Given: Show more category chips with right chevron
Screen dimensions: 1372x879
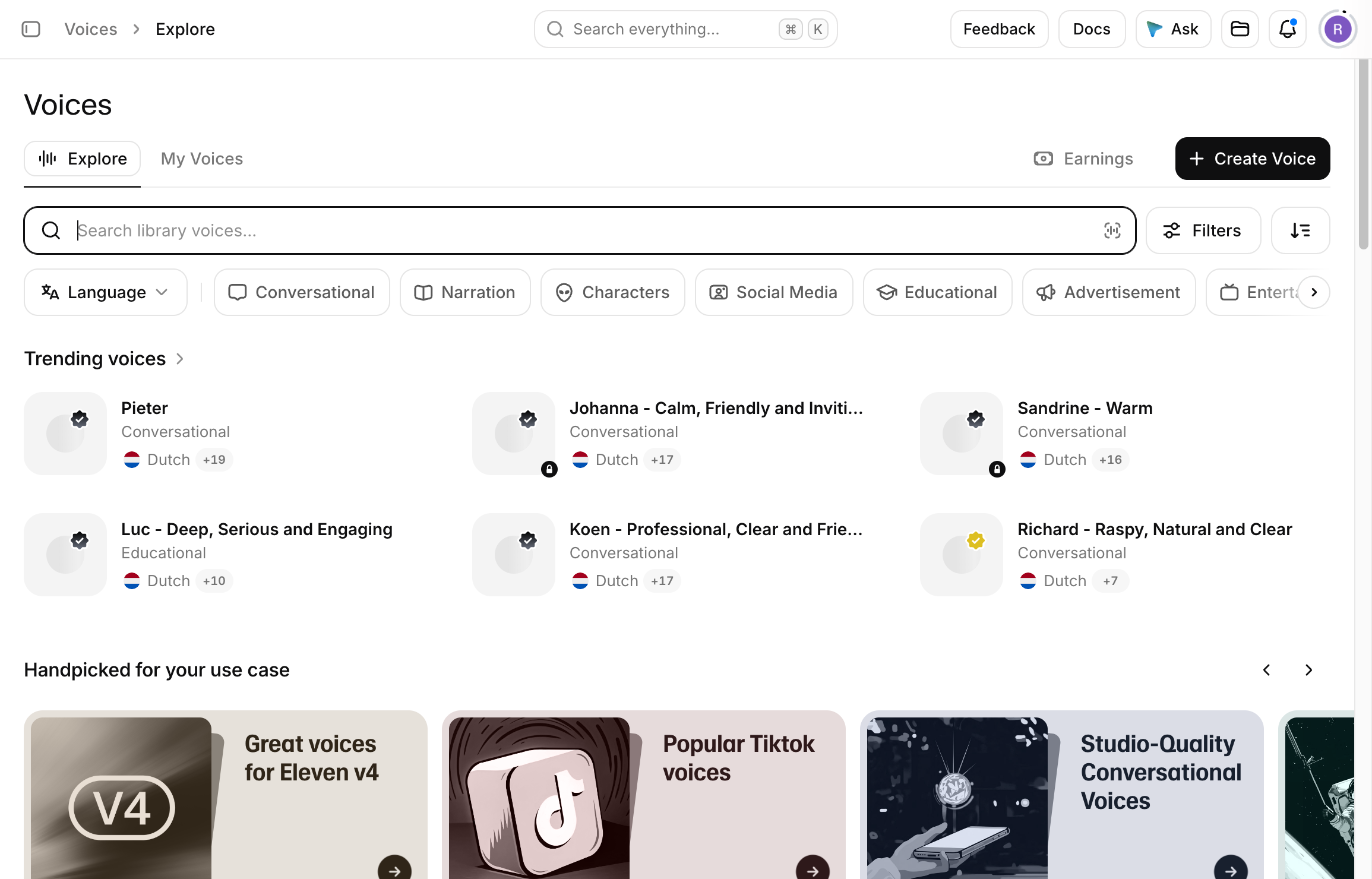Looking at the screenshot, I should click(1314, 292).
